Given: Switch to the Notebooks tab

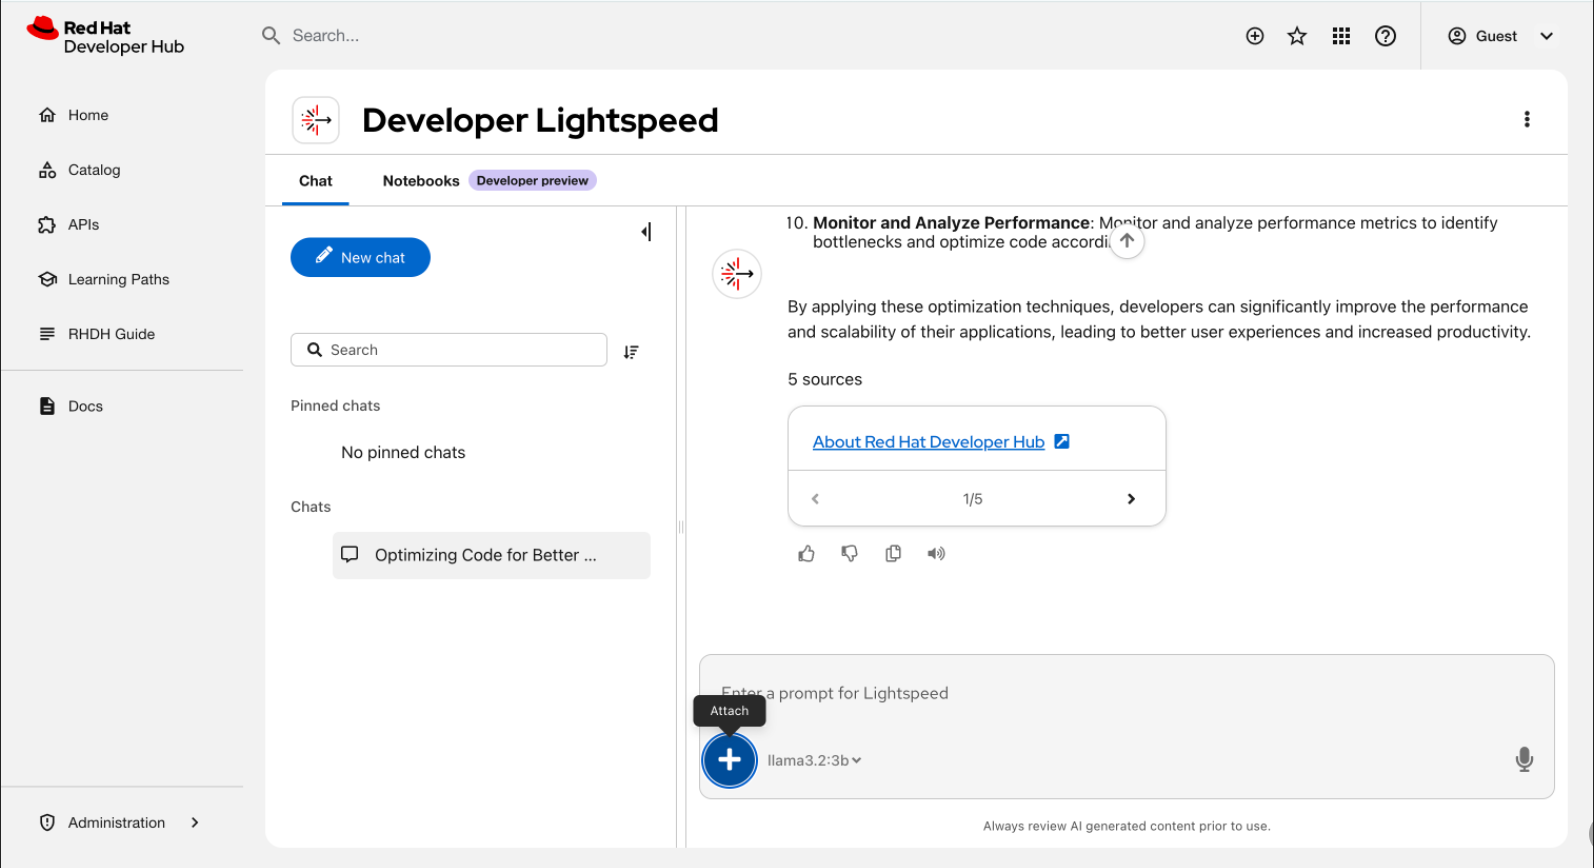Looking at the screenshot, I should (421, 181).
